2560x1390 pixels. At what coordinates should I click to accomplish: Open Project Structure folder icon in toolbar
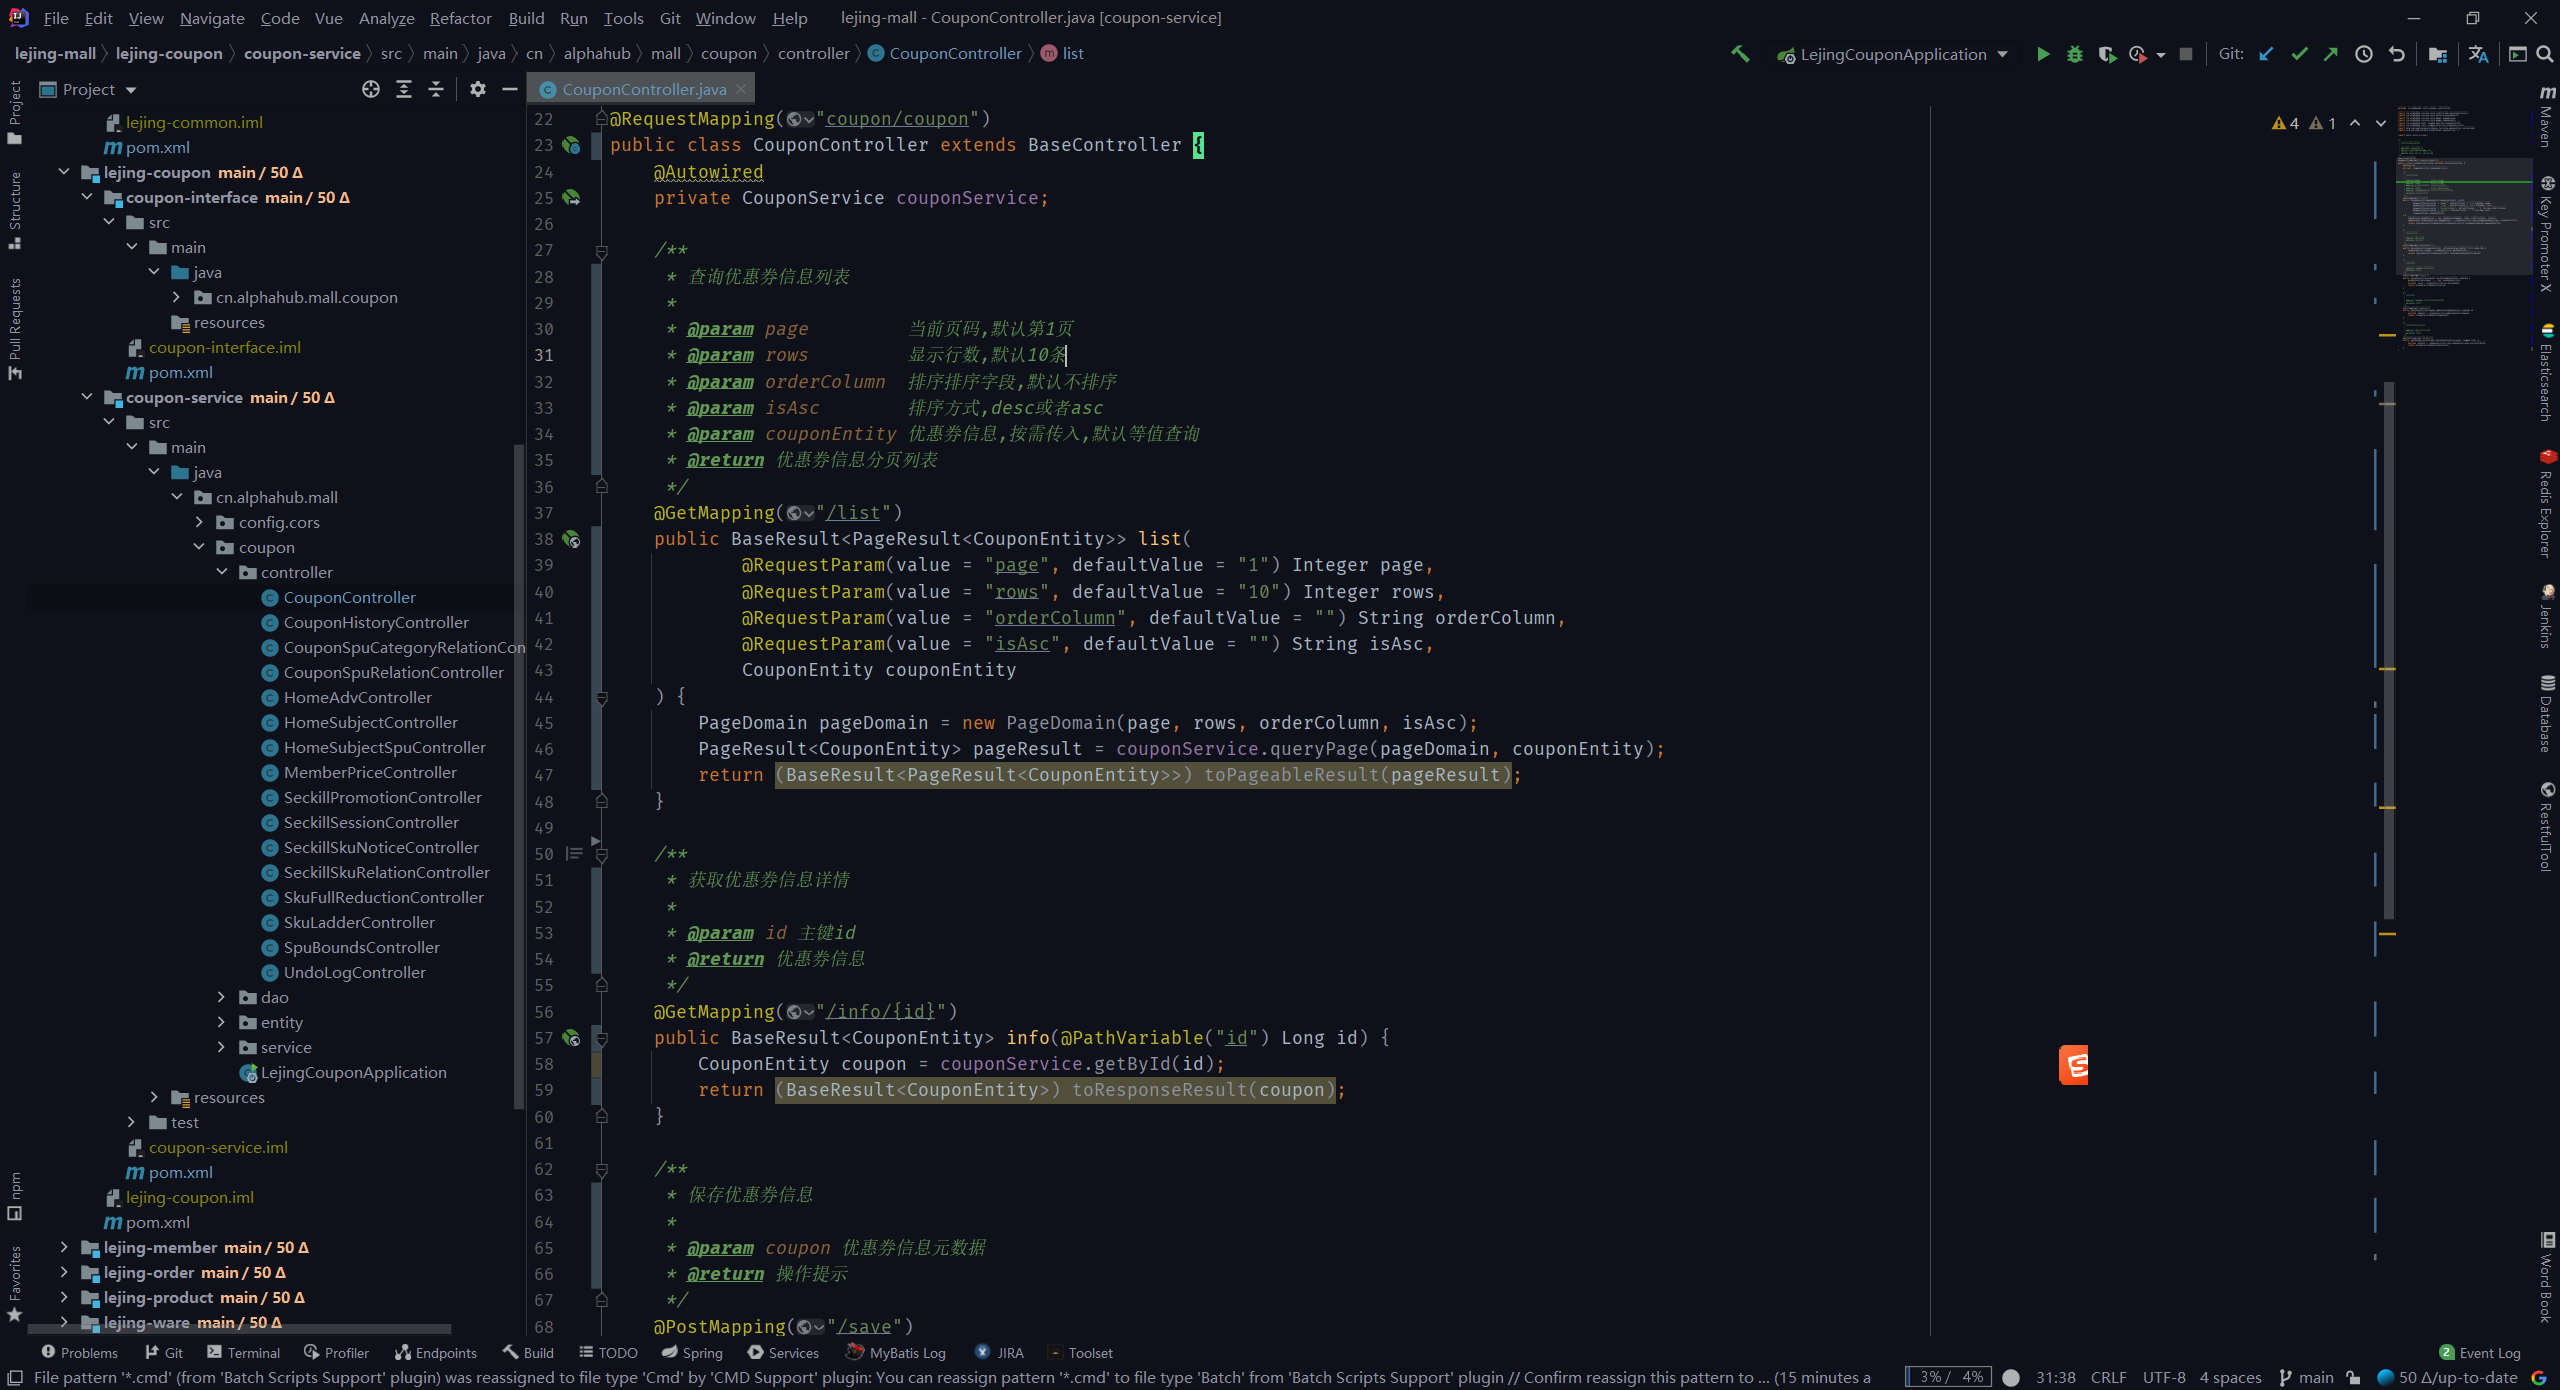click(2438, 54)
